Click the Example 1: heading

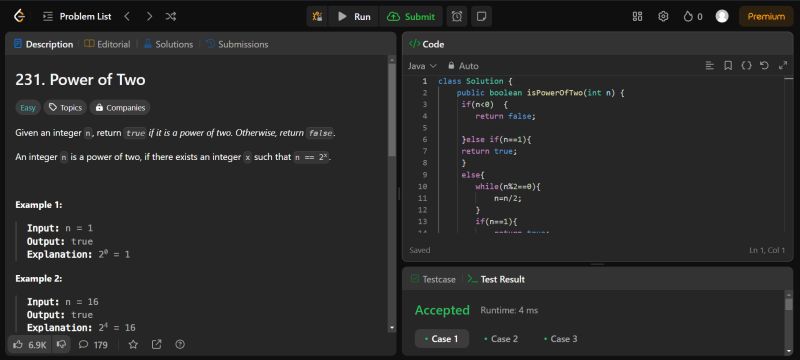39,205
